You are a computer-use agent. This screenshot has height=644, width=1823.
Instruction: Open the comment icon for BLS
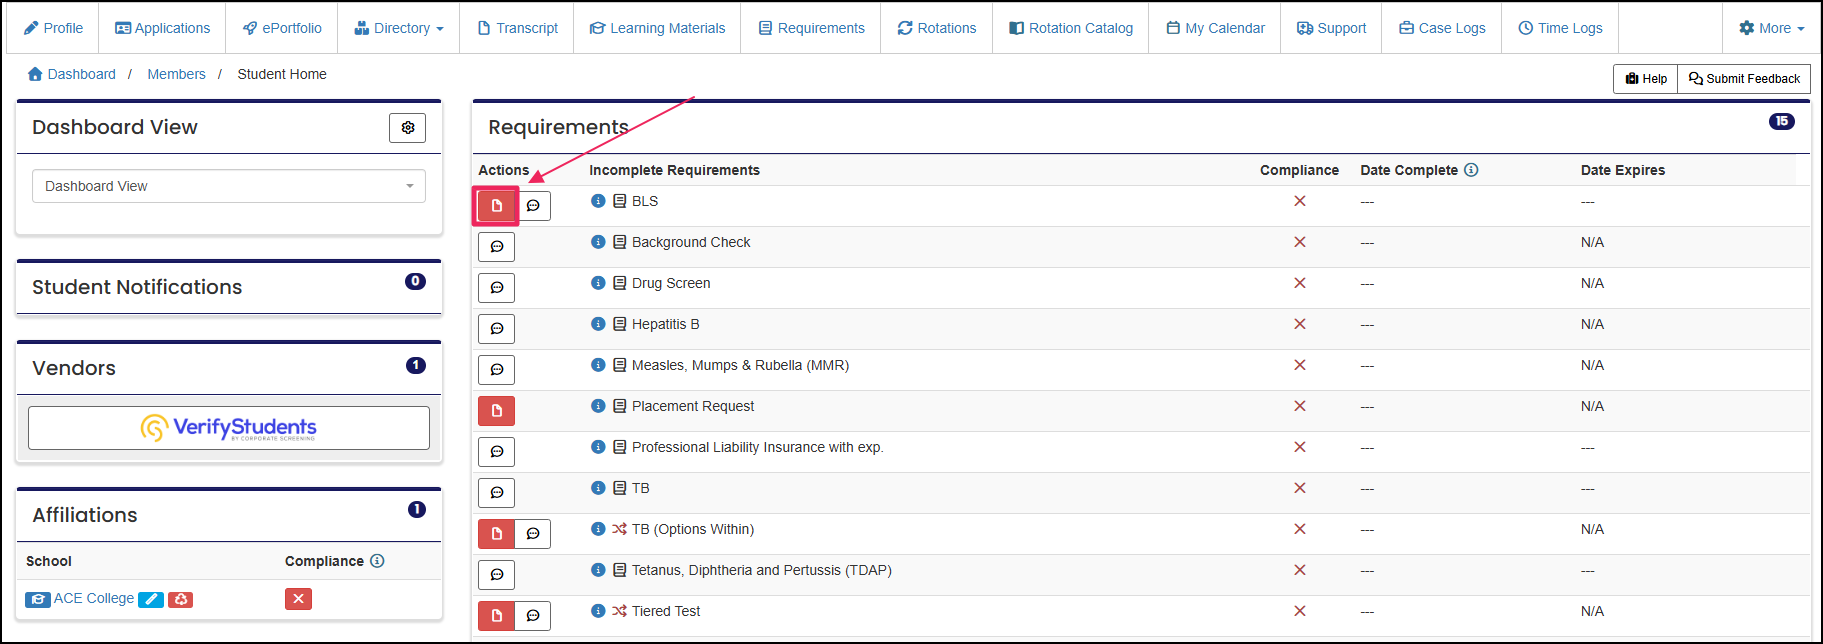click(533, 205)
